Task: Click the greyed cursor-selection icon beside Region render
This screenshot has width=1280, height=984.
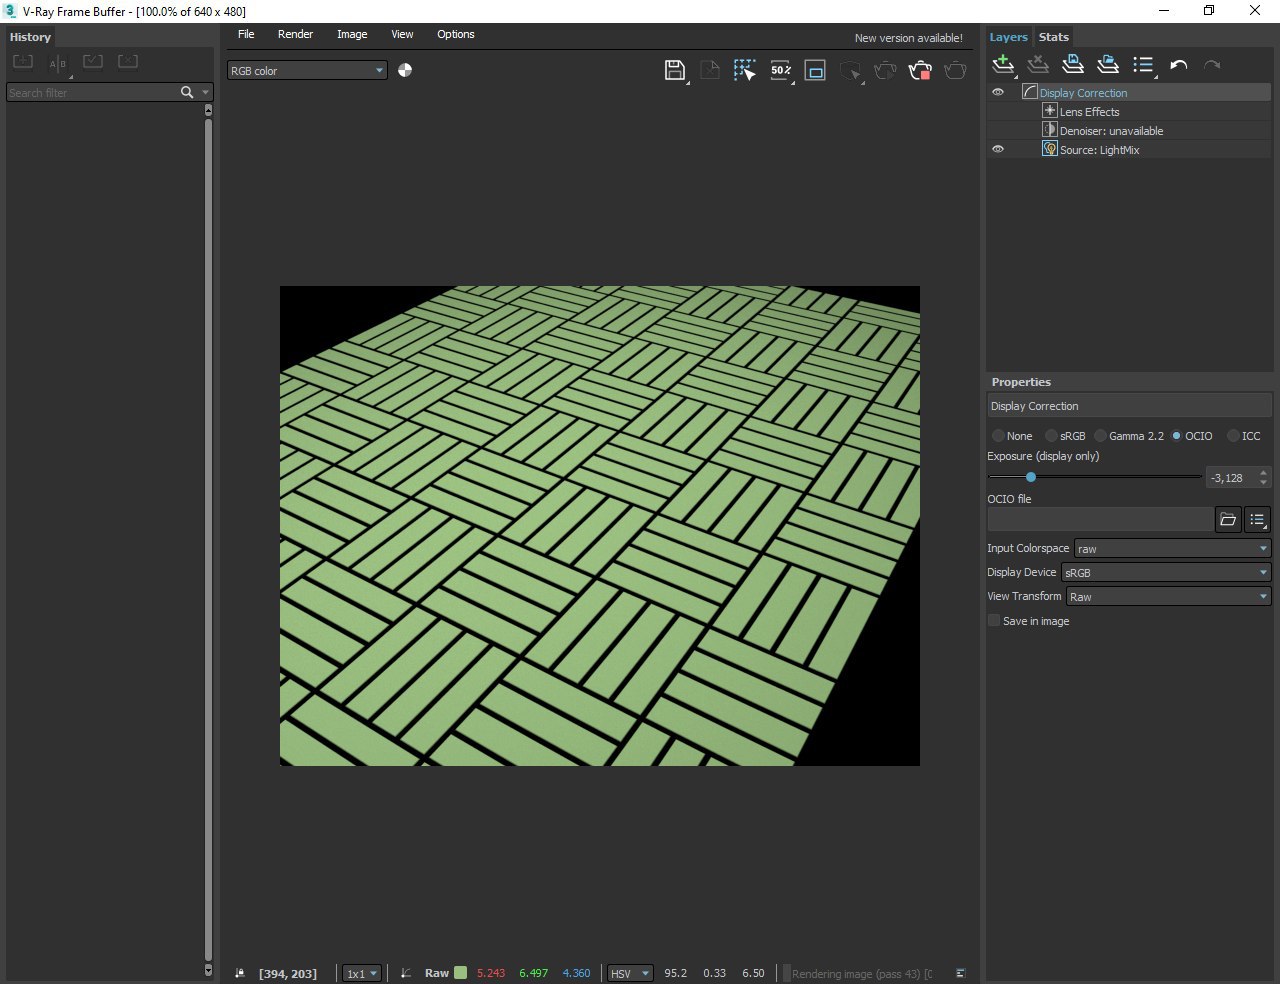Action: tap(850, 70)
